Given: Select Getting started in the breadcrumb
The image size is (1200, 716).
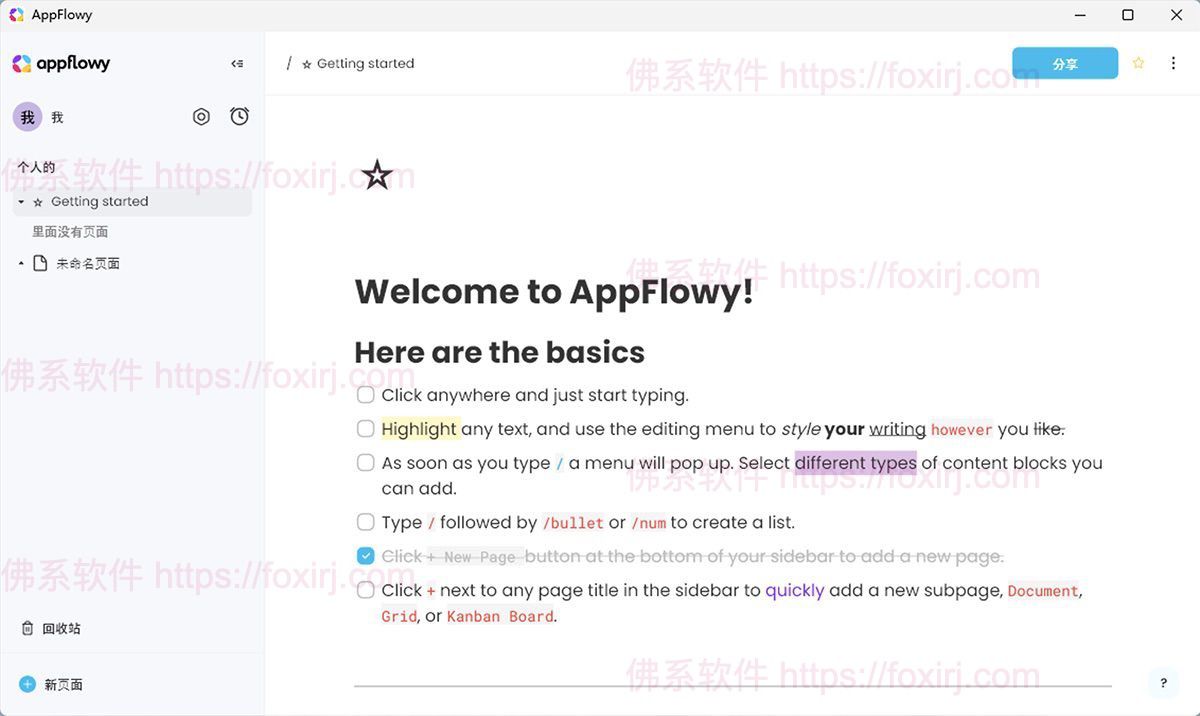Looking at the screenshot, I should pyautogui.click(x=364, y=63).
